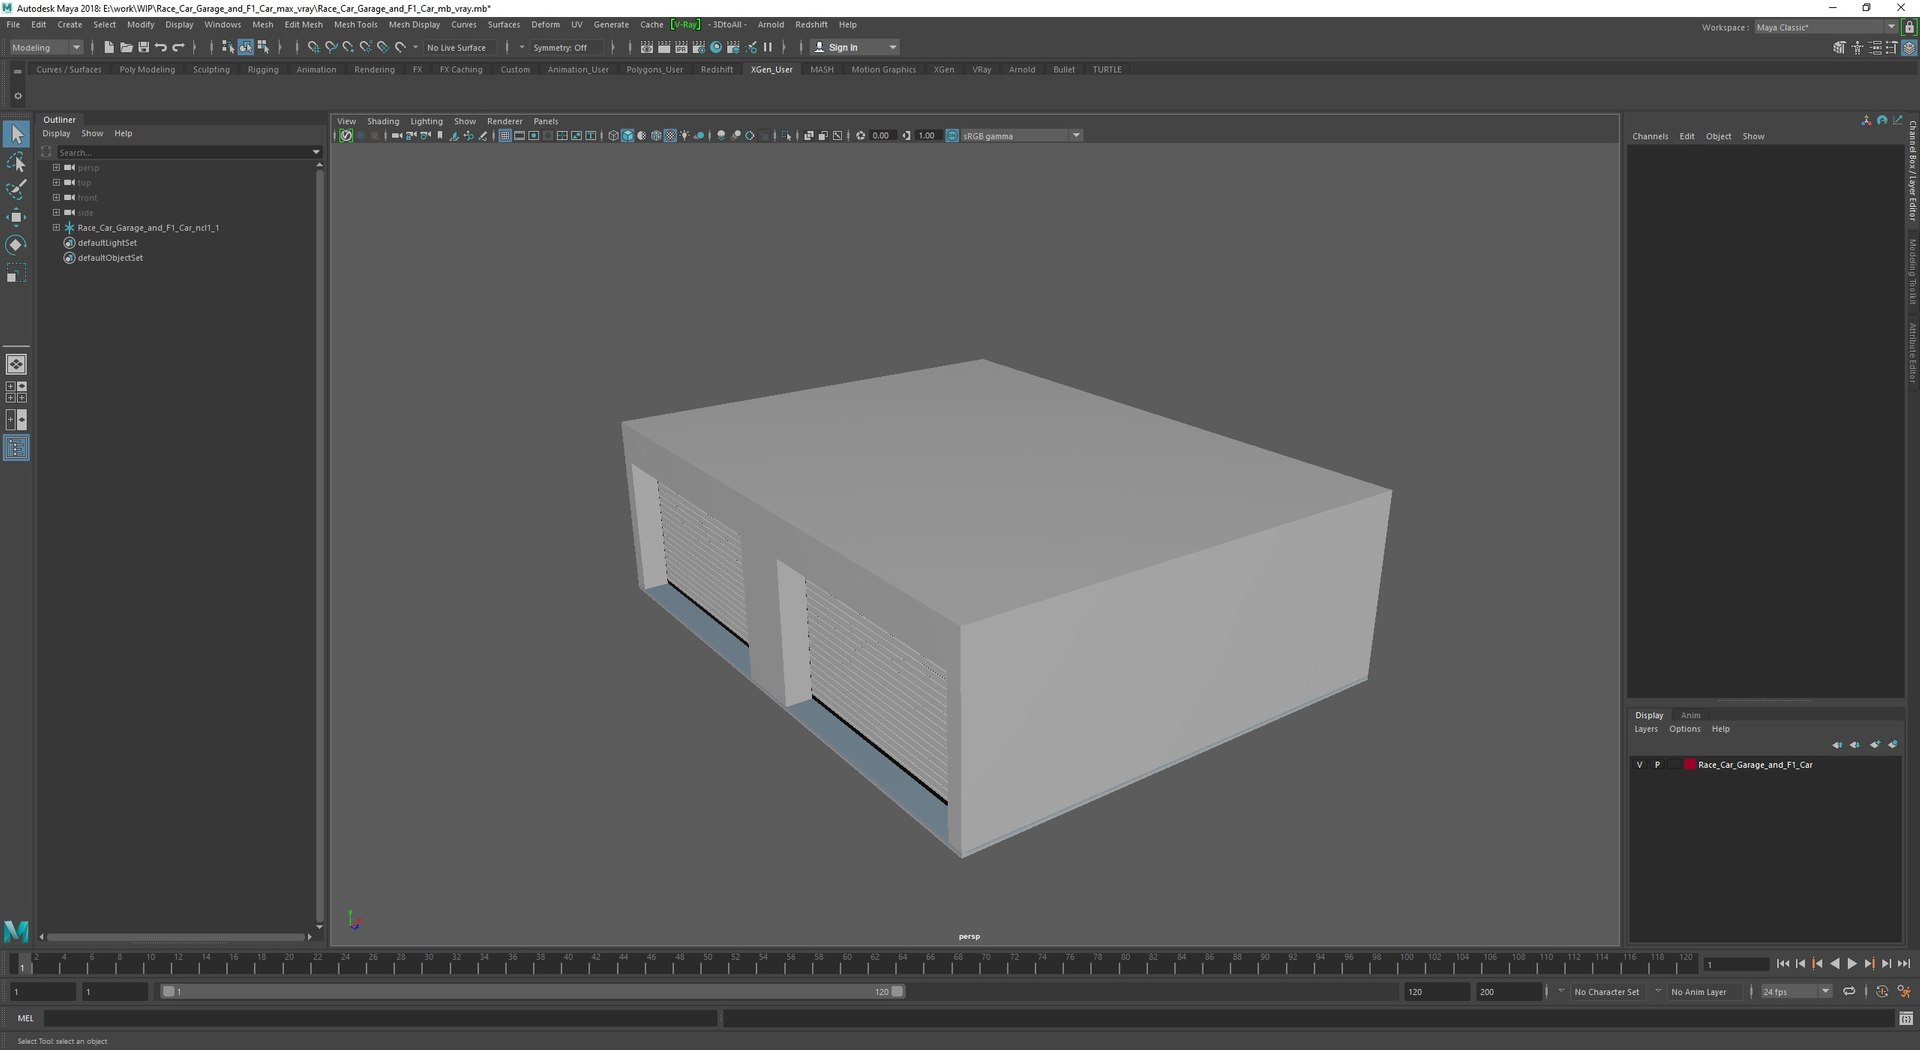
Task: Click the red layer color swatch
Action: (1690, 765)
